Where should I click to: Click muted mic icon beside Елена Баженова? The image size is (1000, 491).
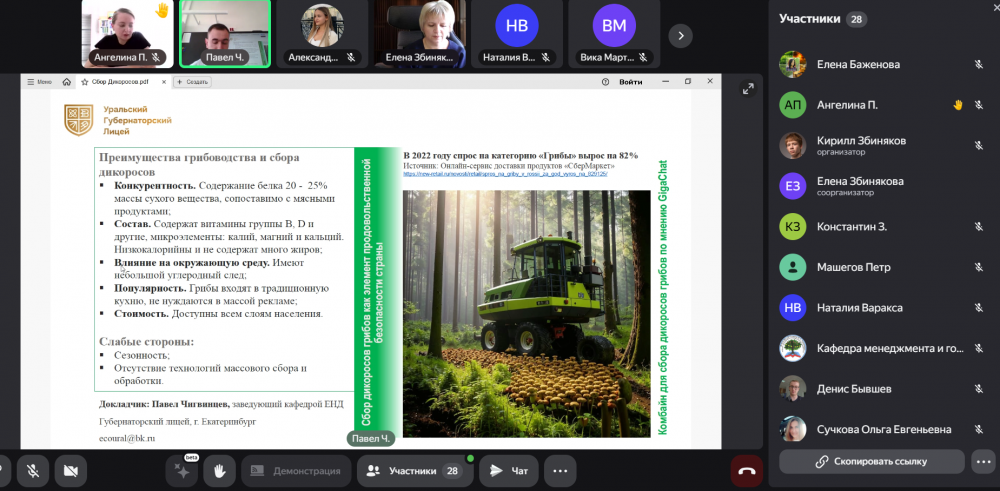[979, 65]
